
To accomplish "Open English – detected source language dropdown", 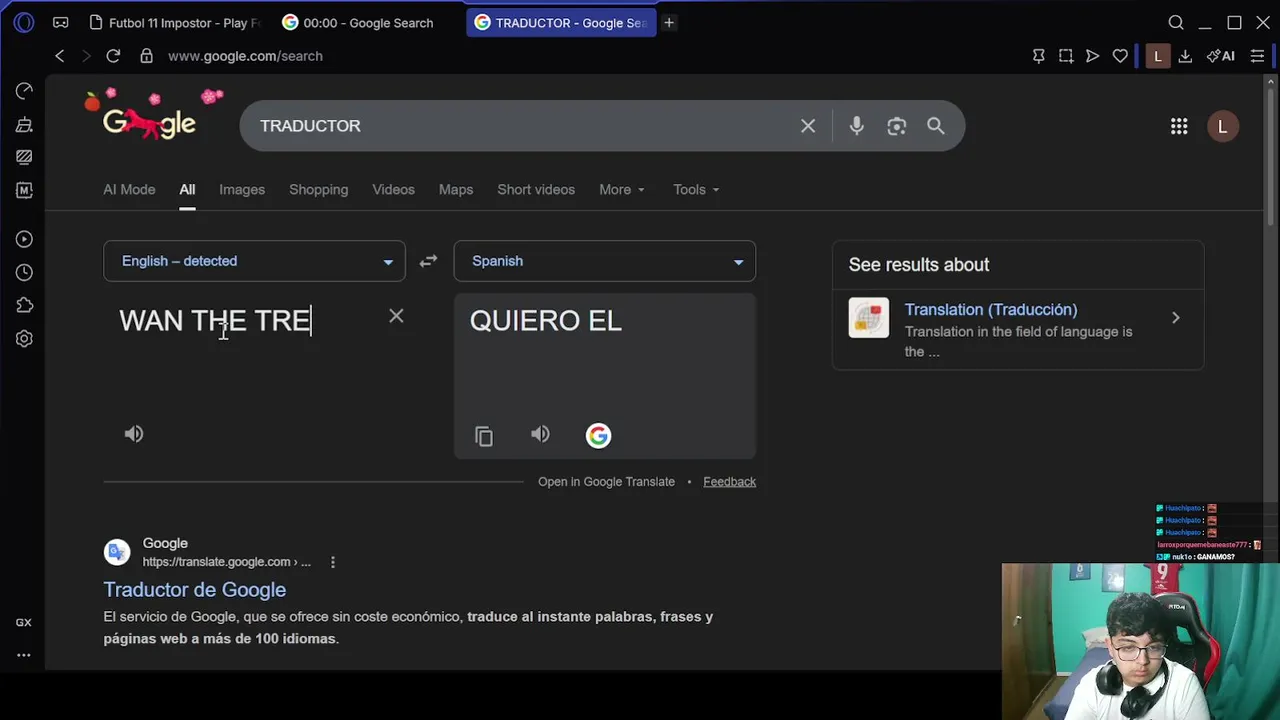I will tap(254, 261).
